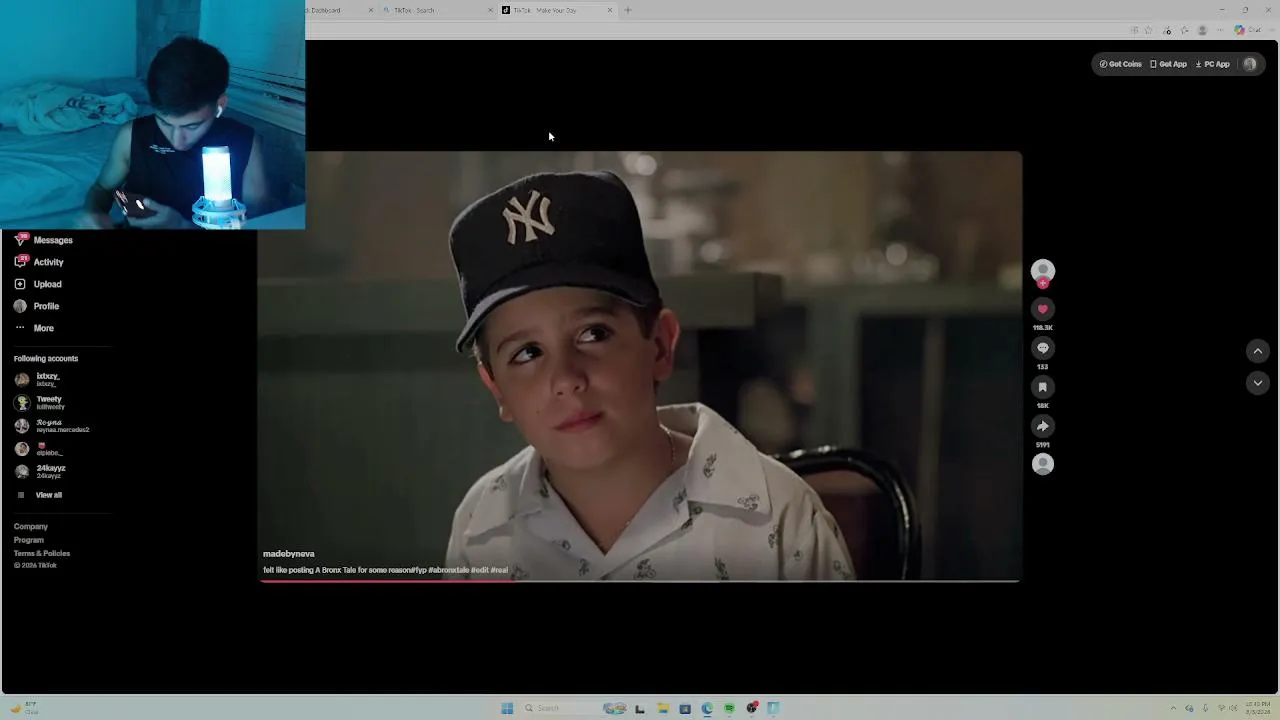Select the TikTok Make Your Day tab
Screen dimensions: 1280x720
click(558, 10)
